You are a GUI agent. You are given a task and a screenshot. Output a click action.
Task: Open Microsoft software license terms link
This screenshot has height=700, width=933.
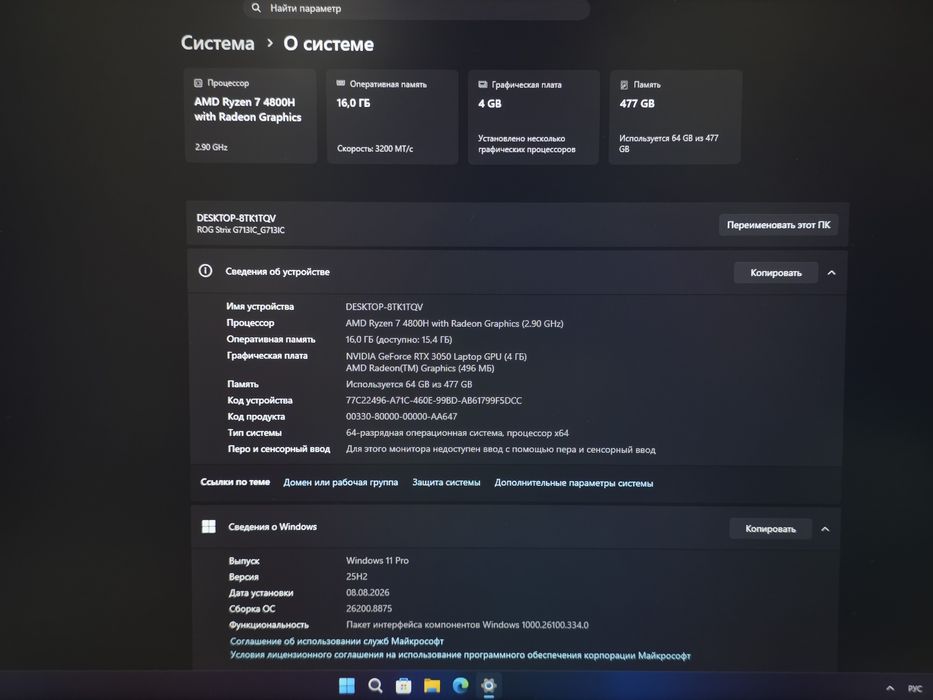coord(460,655)
